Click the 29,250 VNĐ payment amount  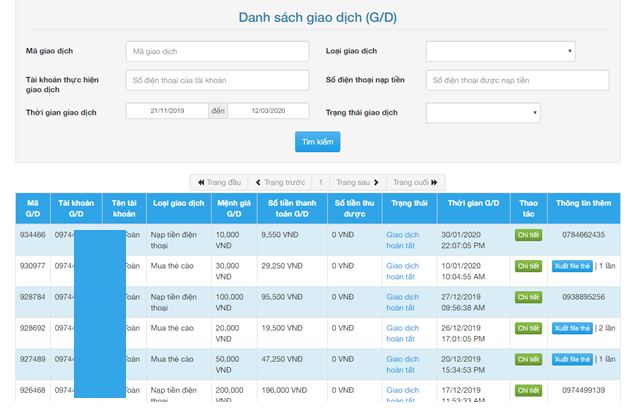coord(282,266)
